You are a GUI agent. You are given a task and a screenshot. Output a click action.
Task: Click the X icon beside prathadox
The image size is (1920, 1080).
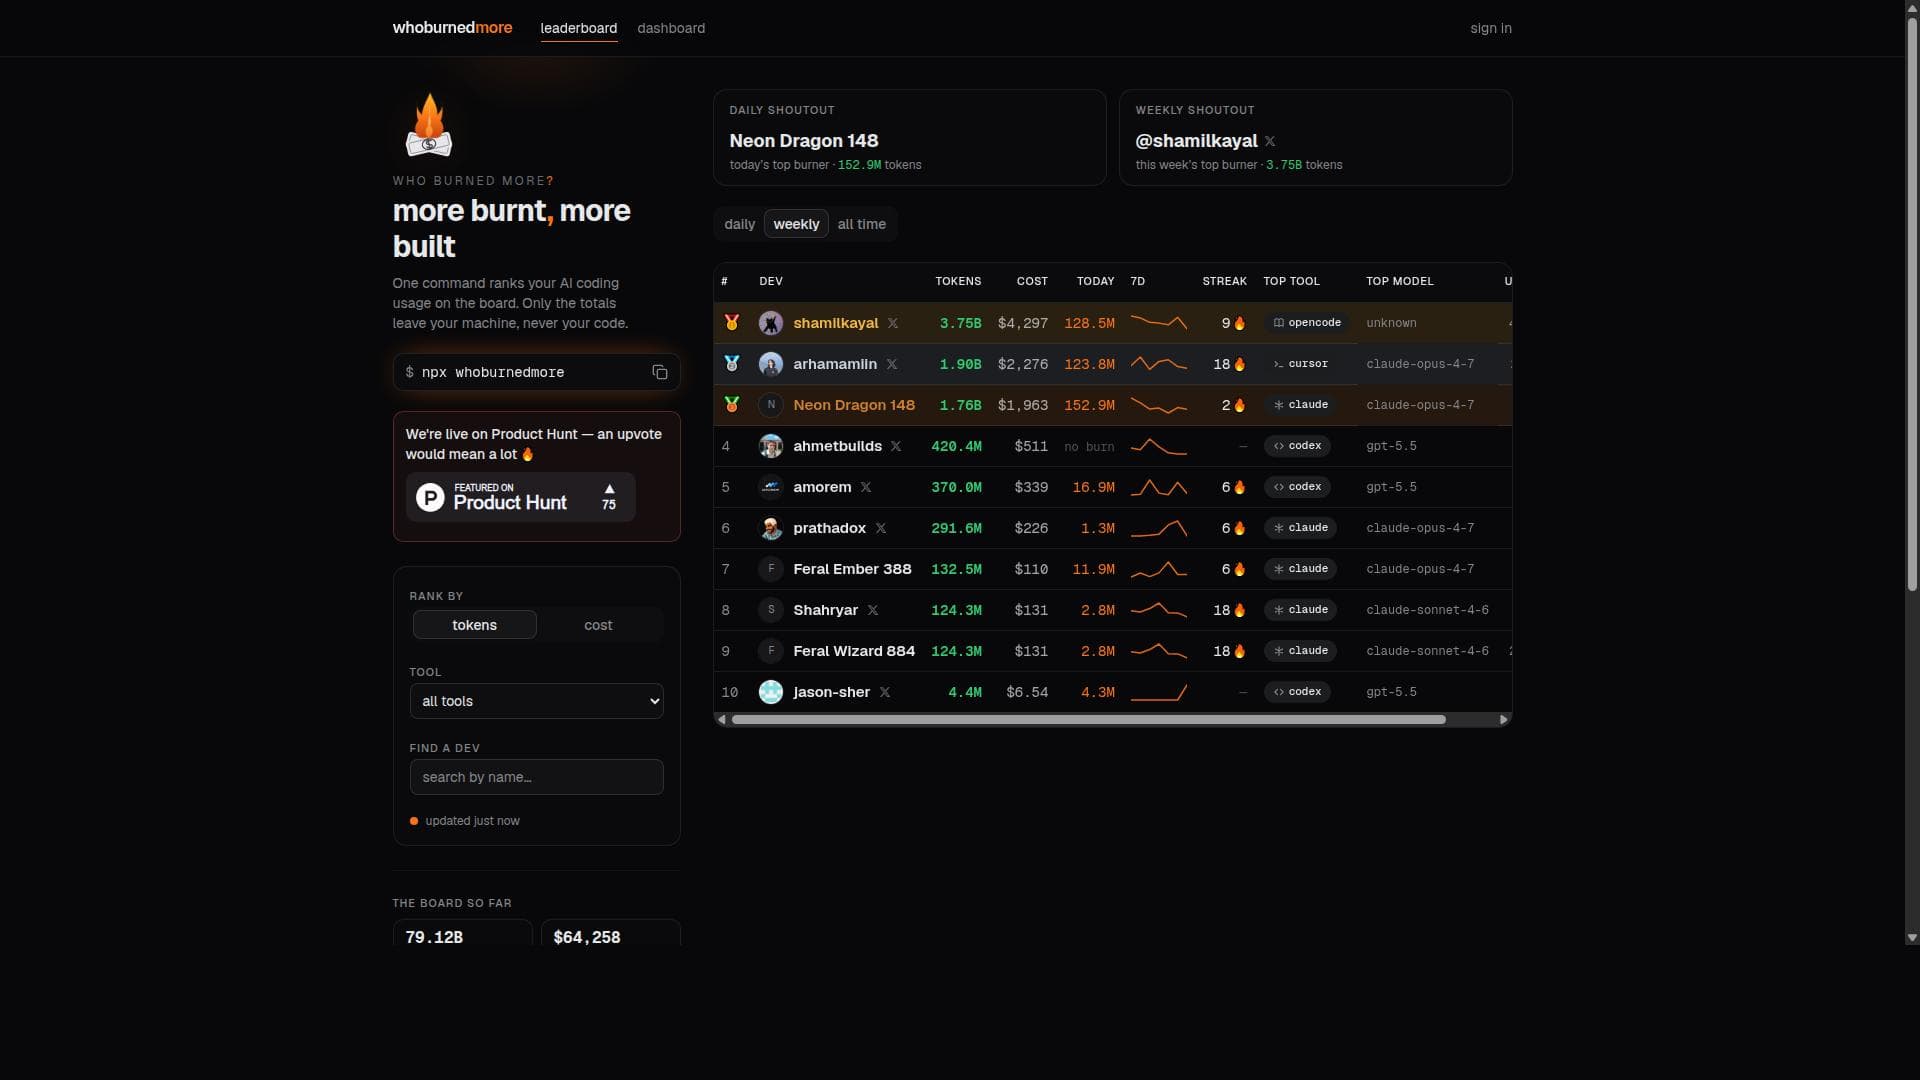tap(881, 528)
